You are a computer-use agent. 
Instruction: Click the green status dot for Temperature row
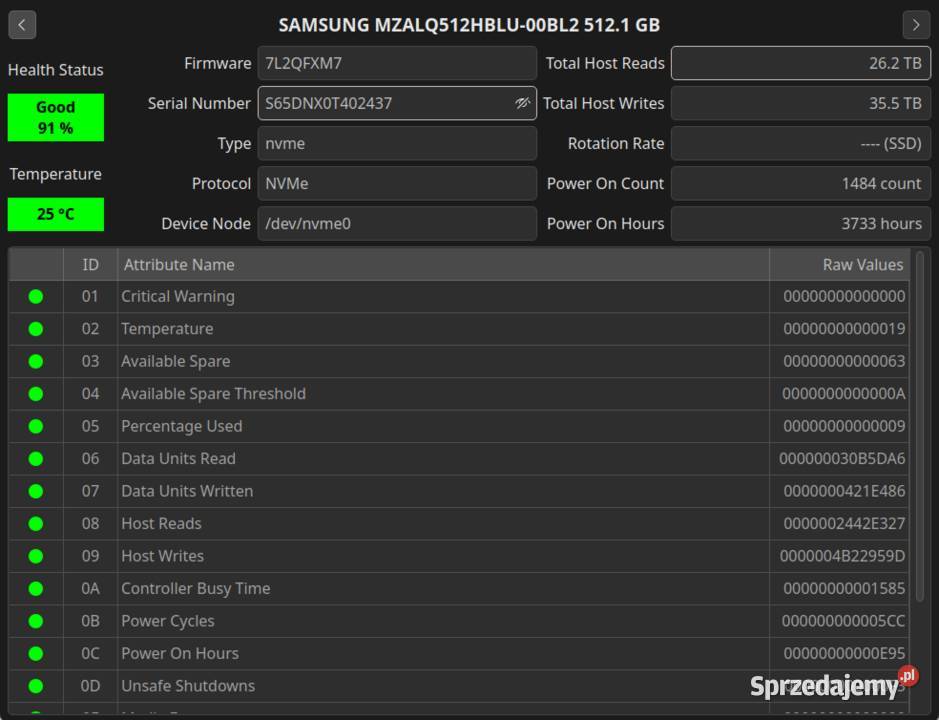[x=36, y=329]
